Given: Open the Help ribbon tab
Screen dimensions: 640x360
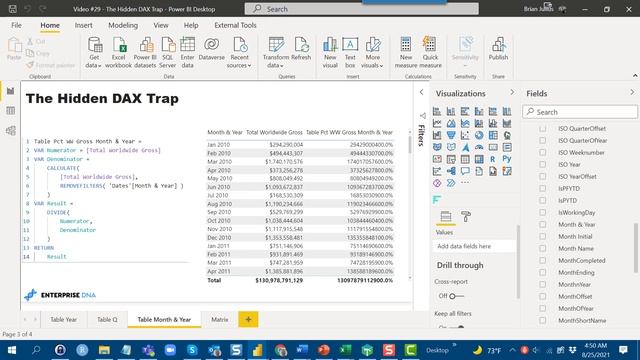Looking at the screenshot, I should 191,25.
